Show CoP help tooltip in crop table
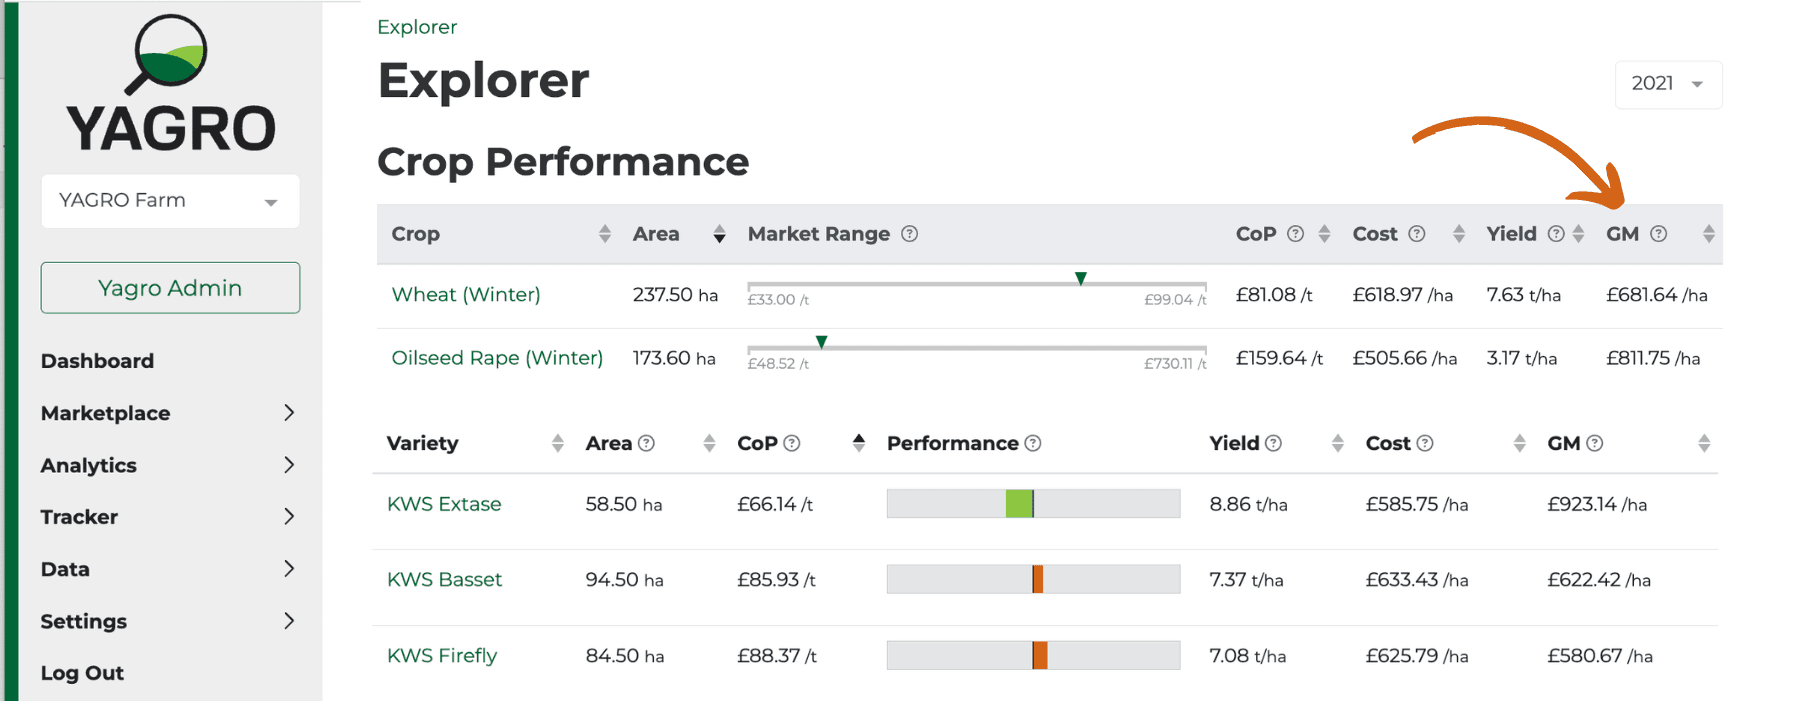1800x701 pixels. tap(1295, 234)
